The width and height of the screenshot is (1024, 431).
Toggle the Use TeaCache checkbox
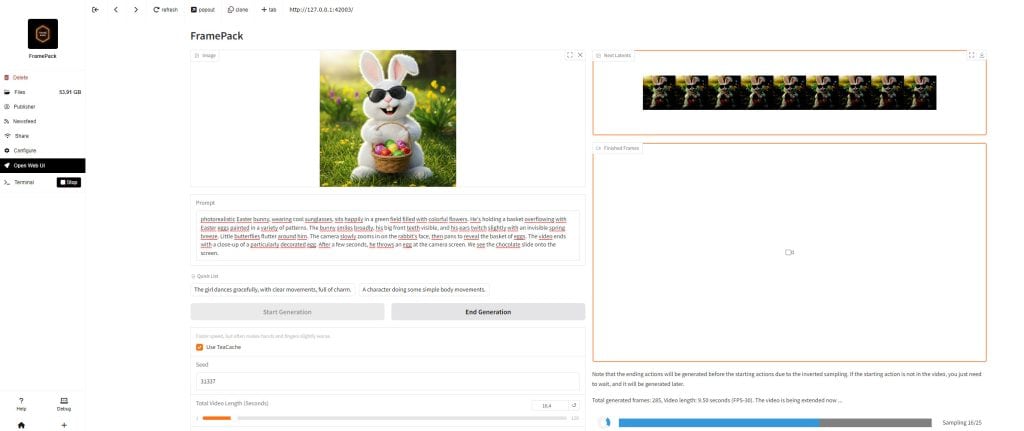(x=200, y=347)
